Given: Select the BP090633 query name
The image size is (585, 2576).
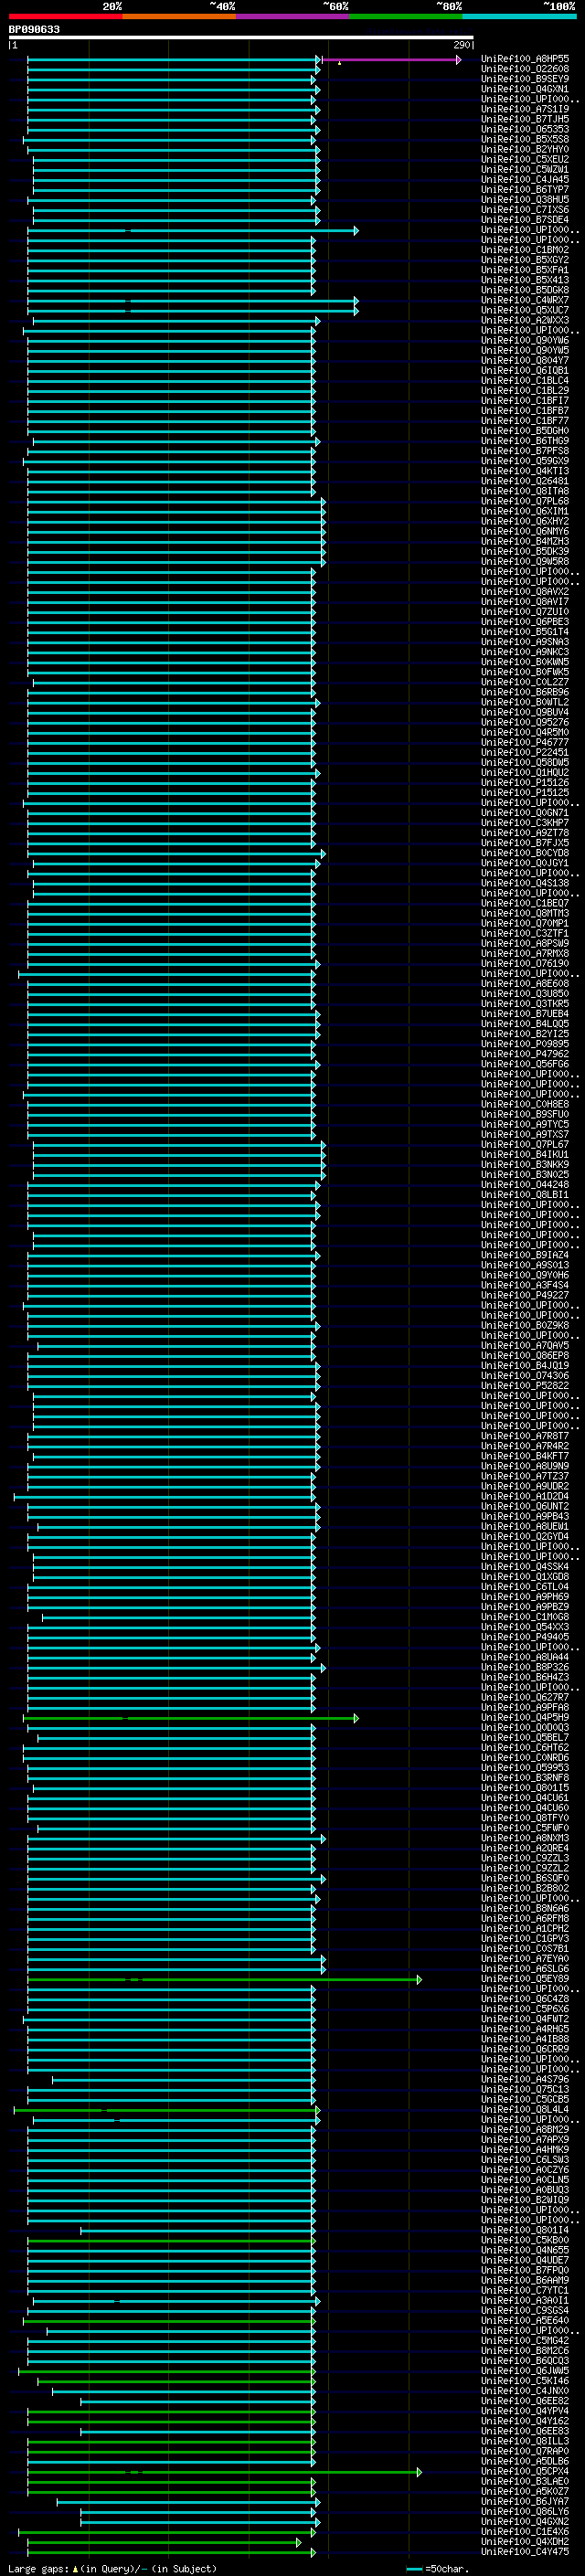Looking at the screenshot, I should (x=34, y=29).
